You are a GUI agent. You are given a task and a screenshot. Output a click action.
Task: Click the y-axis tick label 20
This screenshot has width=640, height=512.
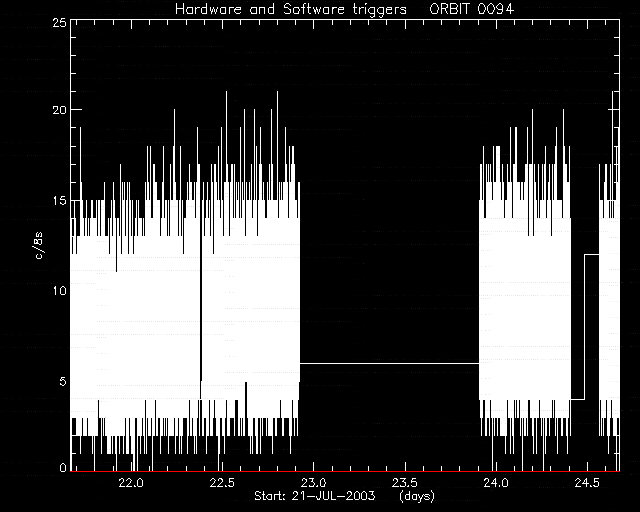[59, 110]
